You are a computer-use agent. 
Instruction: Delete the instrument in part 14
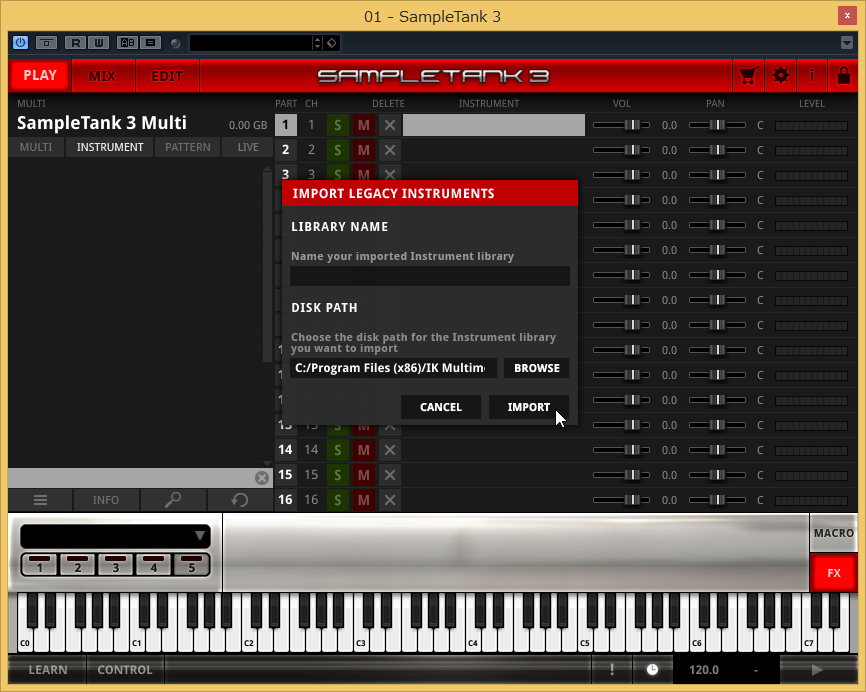(x=389, y=450)
